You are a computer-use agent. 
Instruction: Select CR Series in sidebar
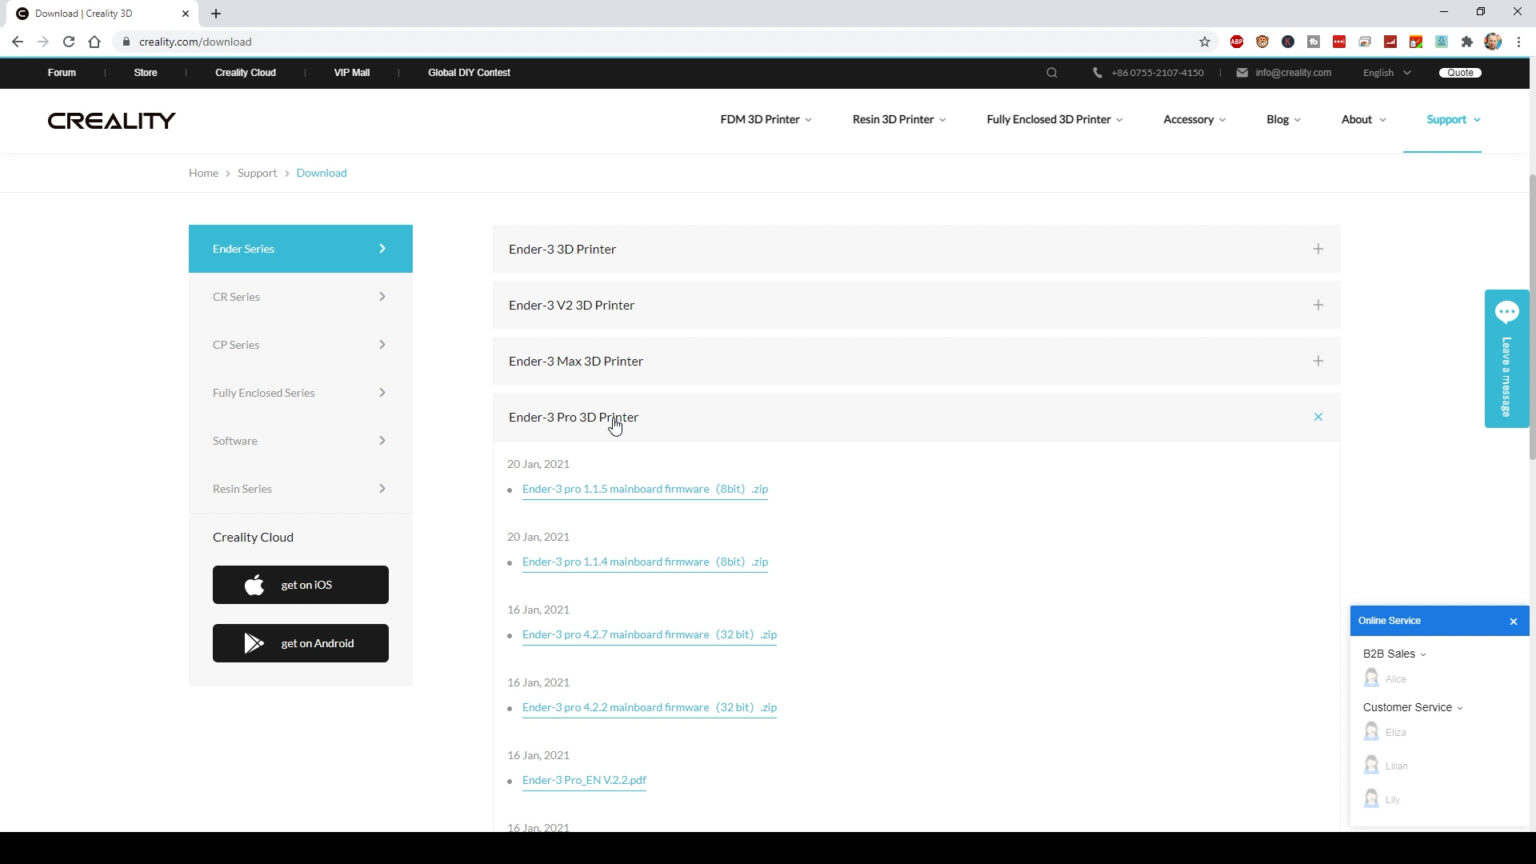tap(300, 297)
